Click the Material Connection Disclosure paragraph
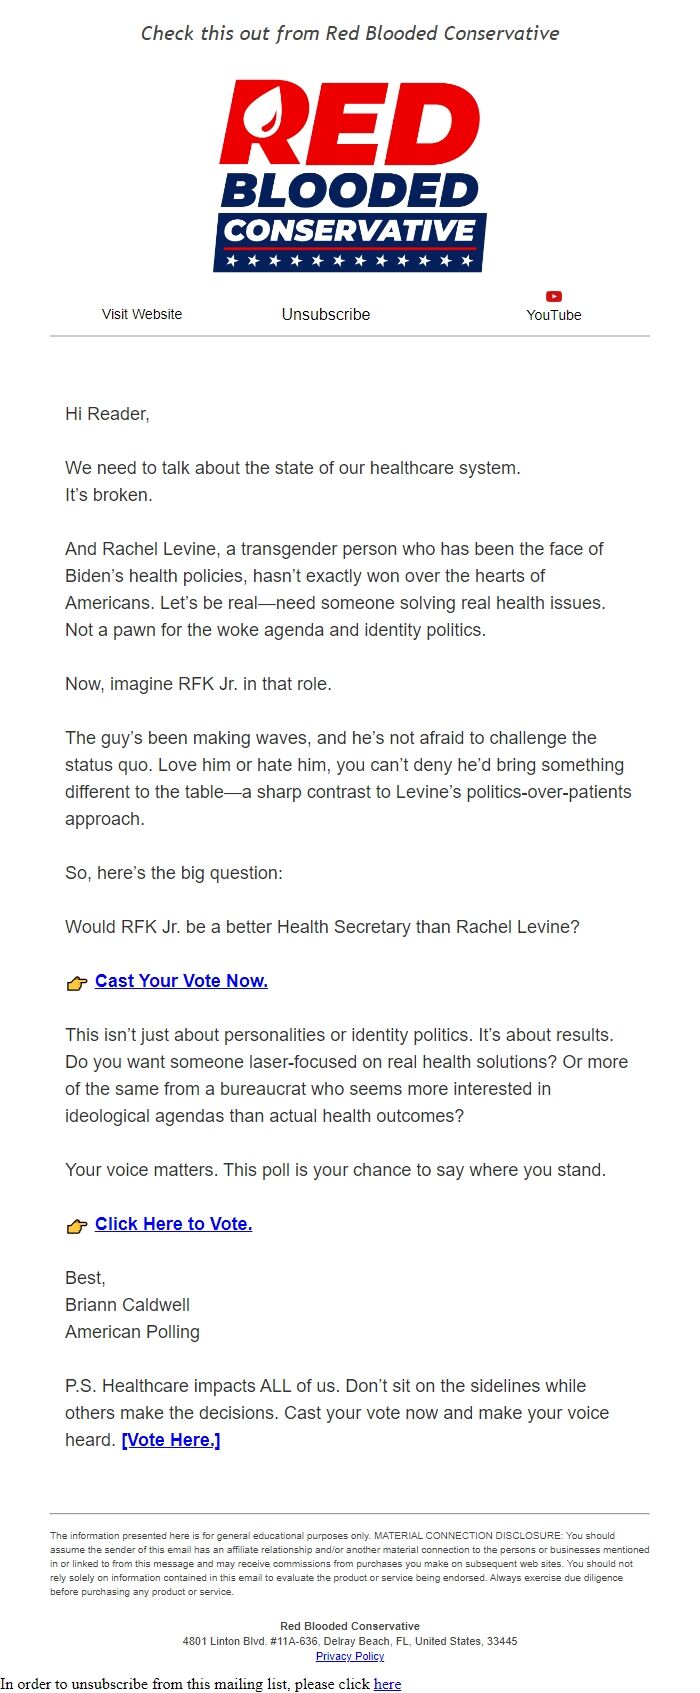700x1693 pixels. [x=350, y=1563]
